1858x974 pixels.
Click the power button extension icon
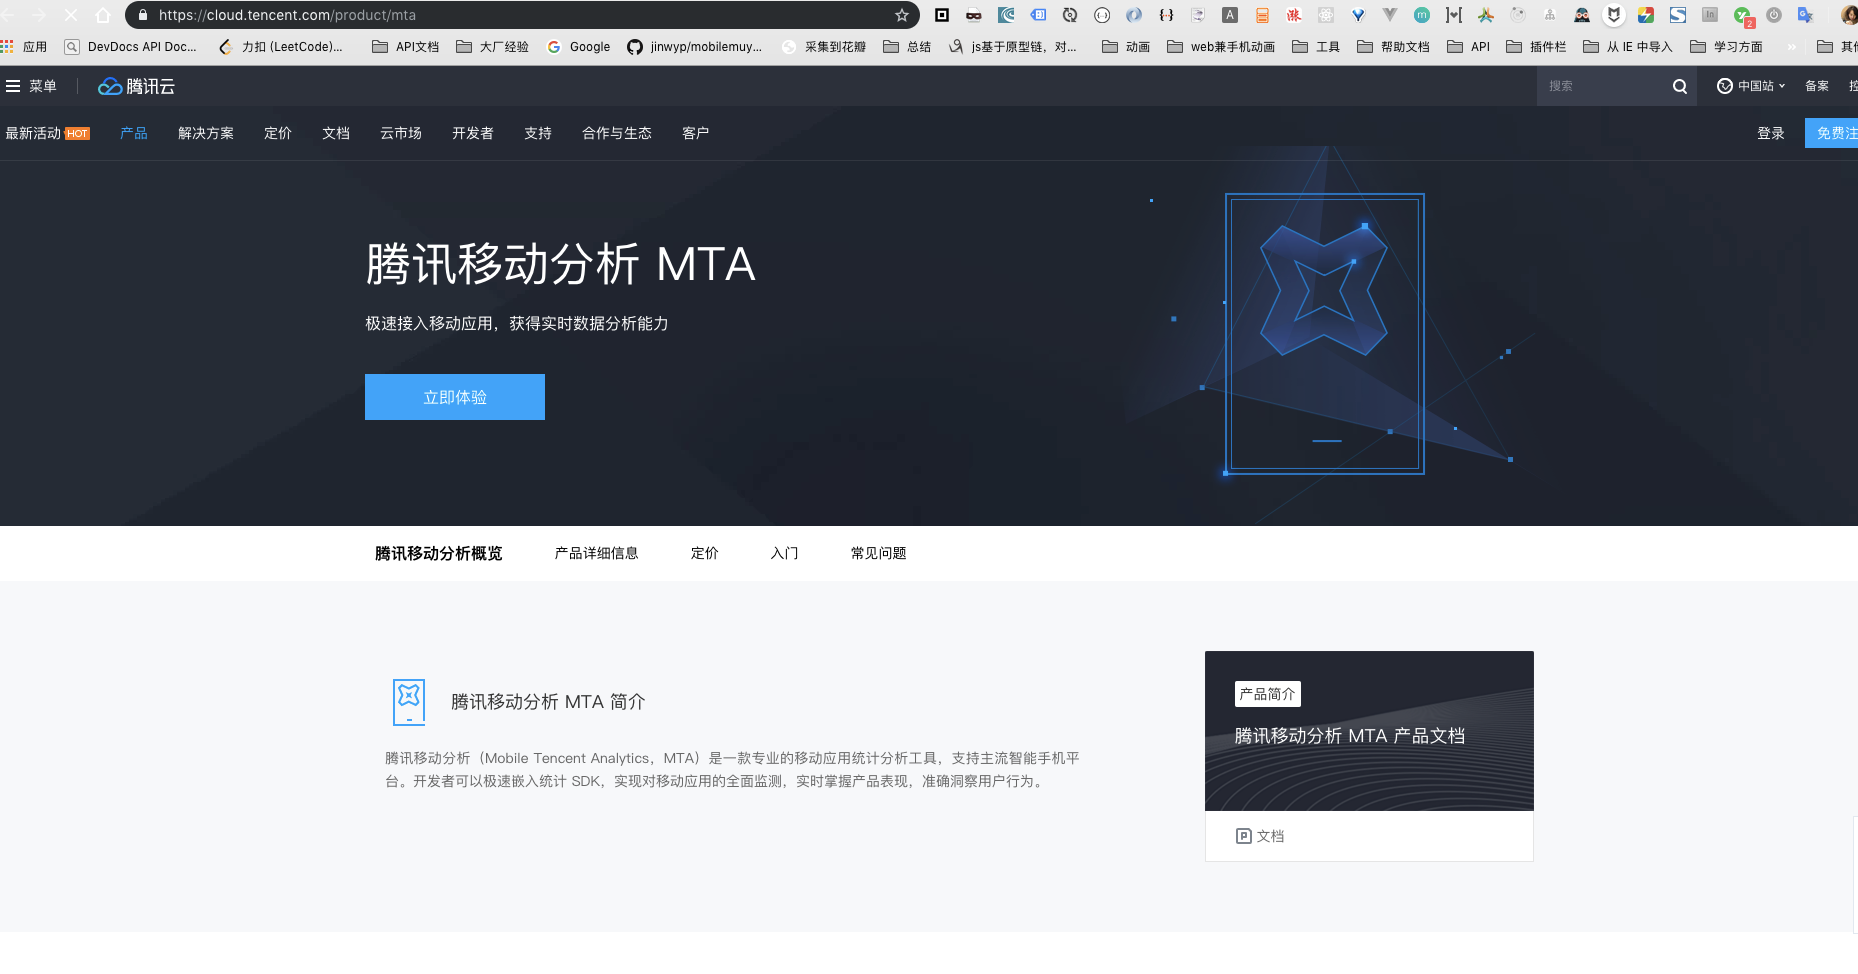point(1774,15)
